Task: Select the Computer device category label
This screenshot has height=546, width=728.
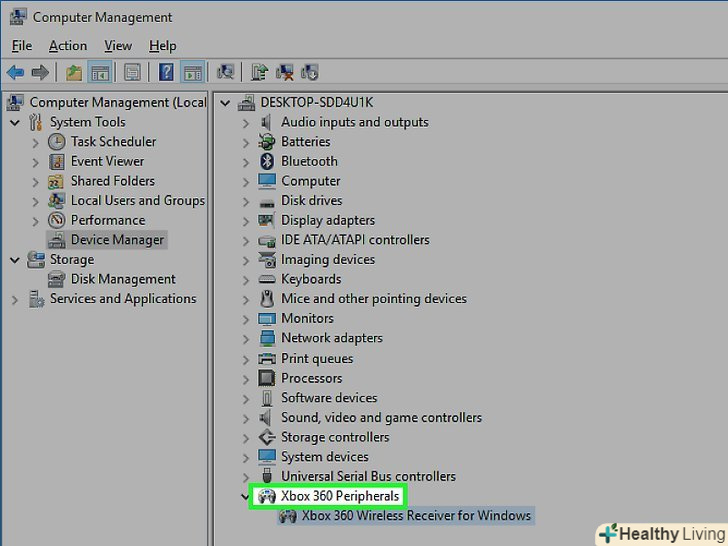Action: (311, 181)
